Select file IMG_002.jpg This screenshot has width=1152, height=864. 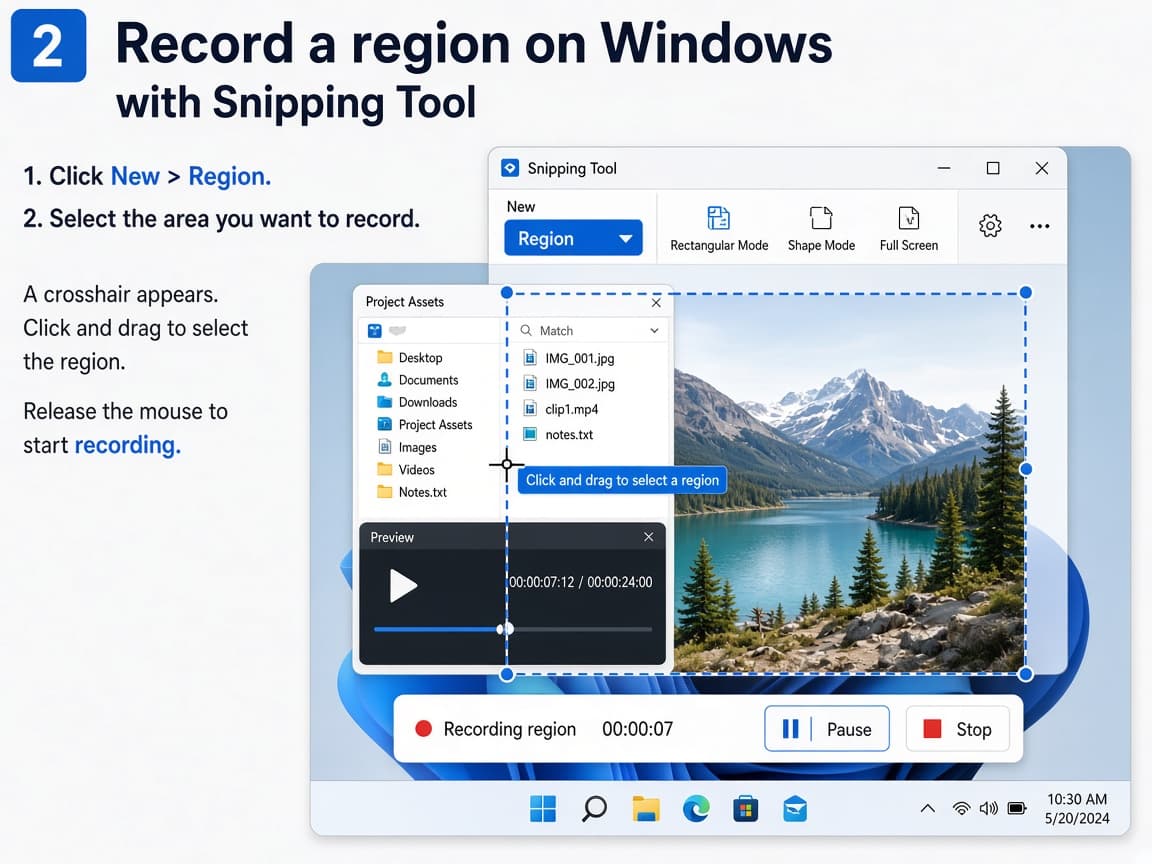coord(569,384)
